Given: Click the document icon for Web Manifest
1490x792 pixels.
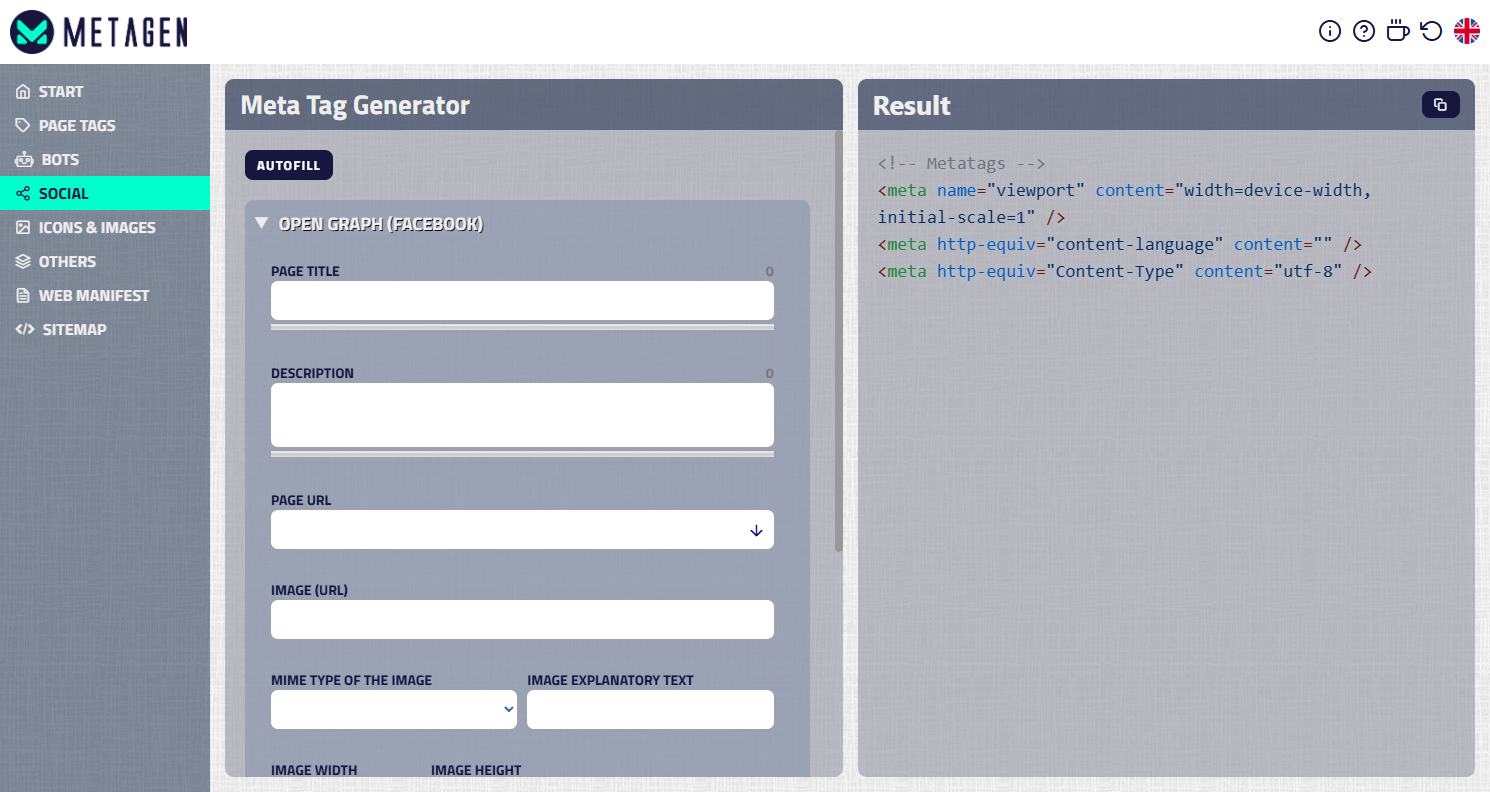Looking at the screenshot, I should coord(23,295).
